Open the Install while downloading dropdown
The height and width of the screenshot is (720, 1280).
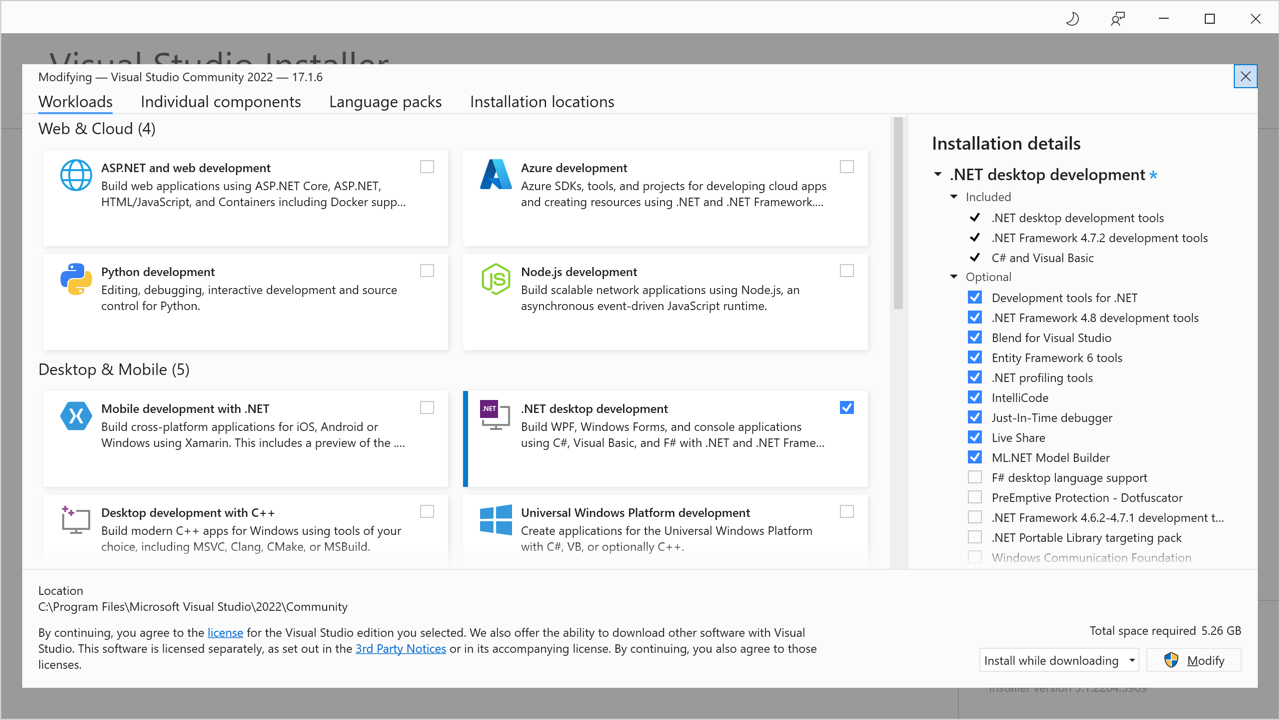click(1060, 660)
